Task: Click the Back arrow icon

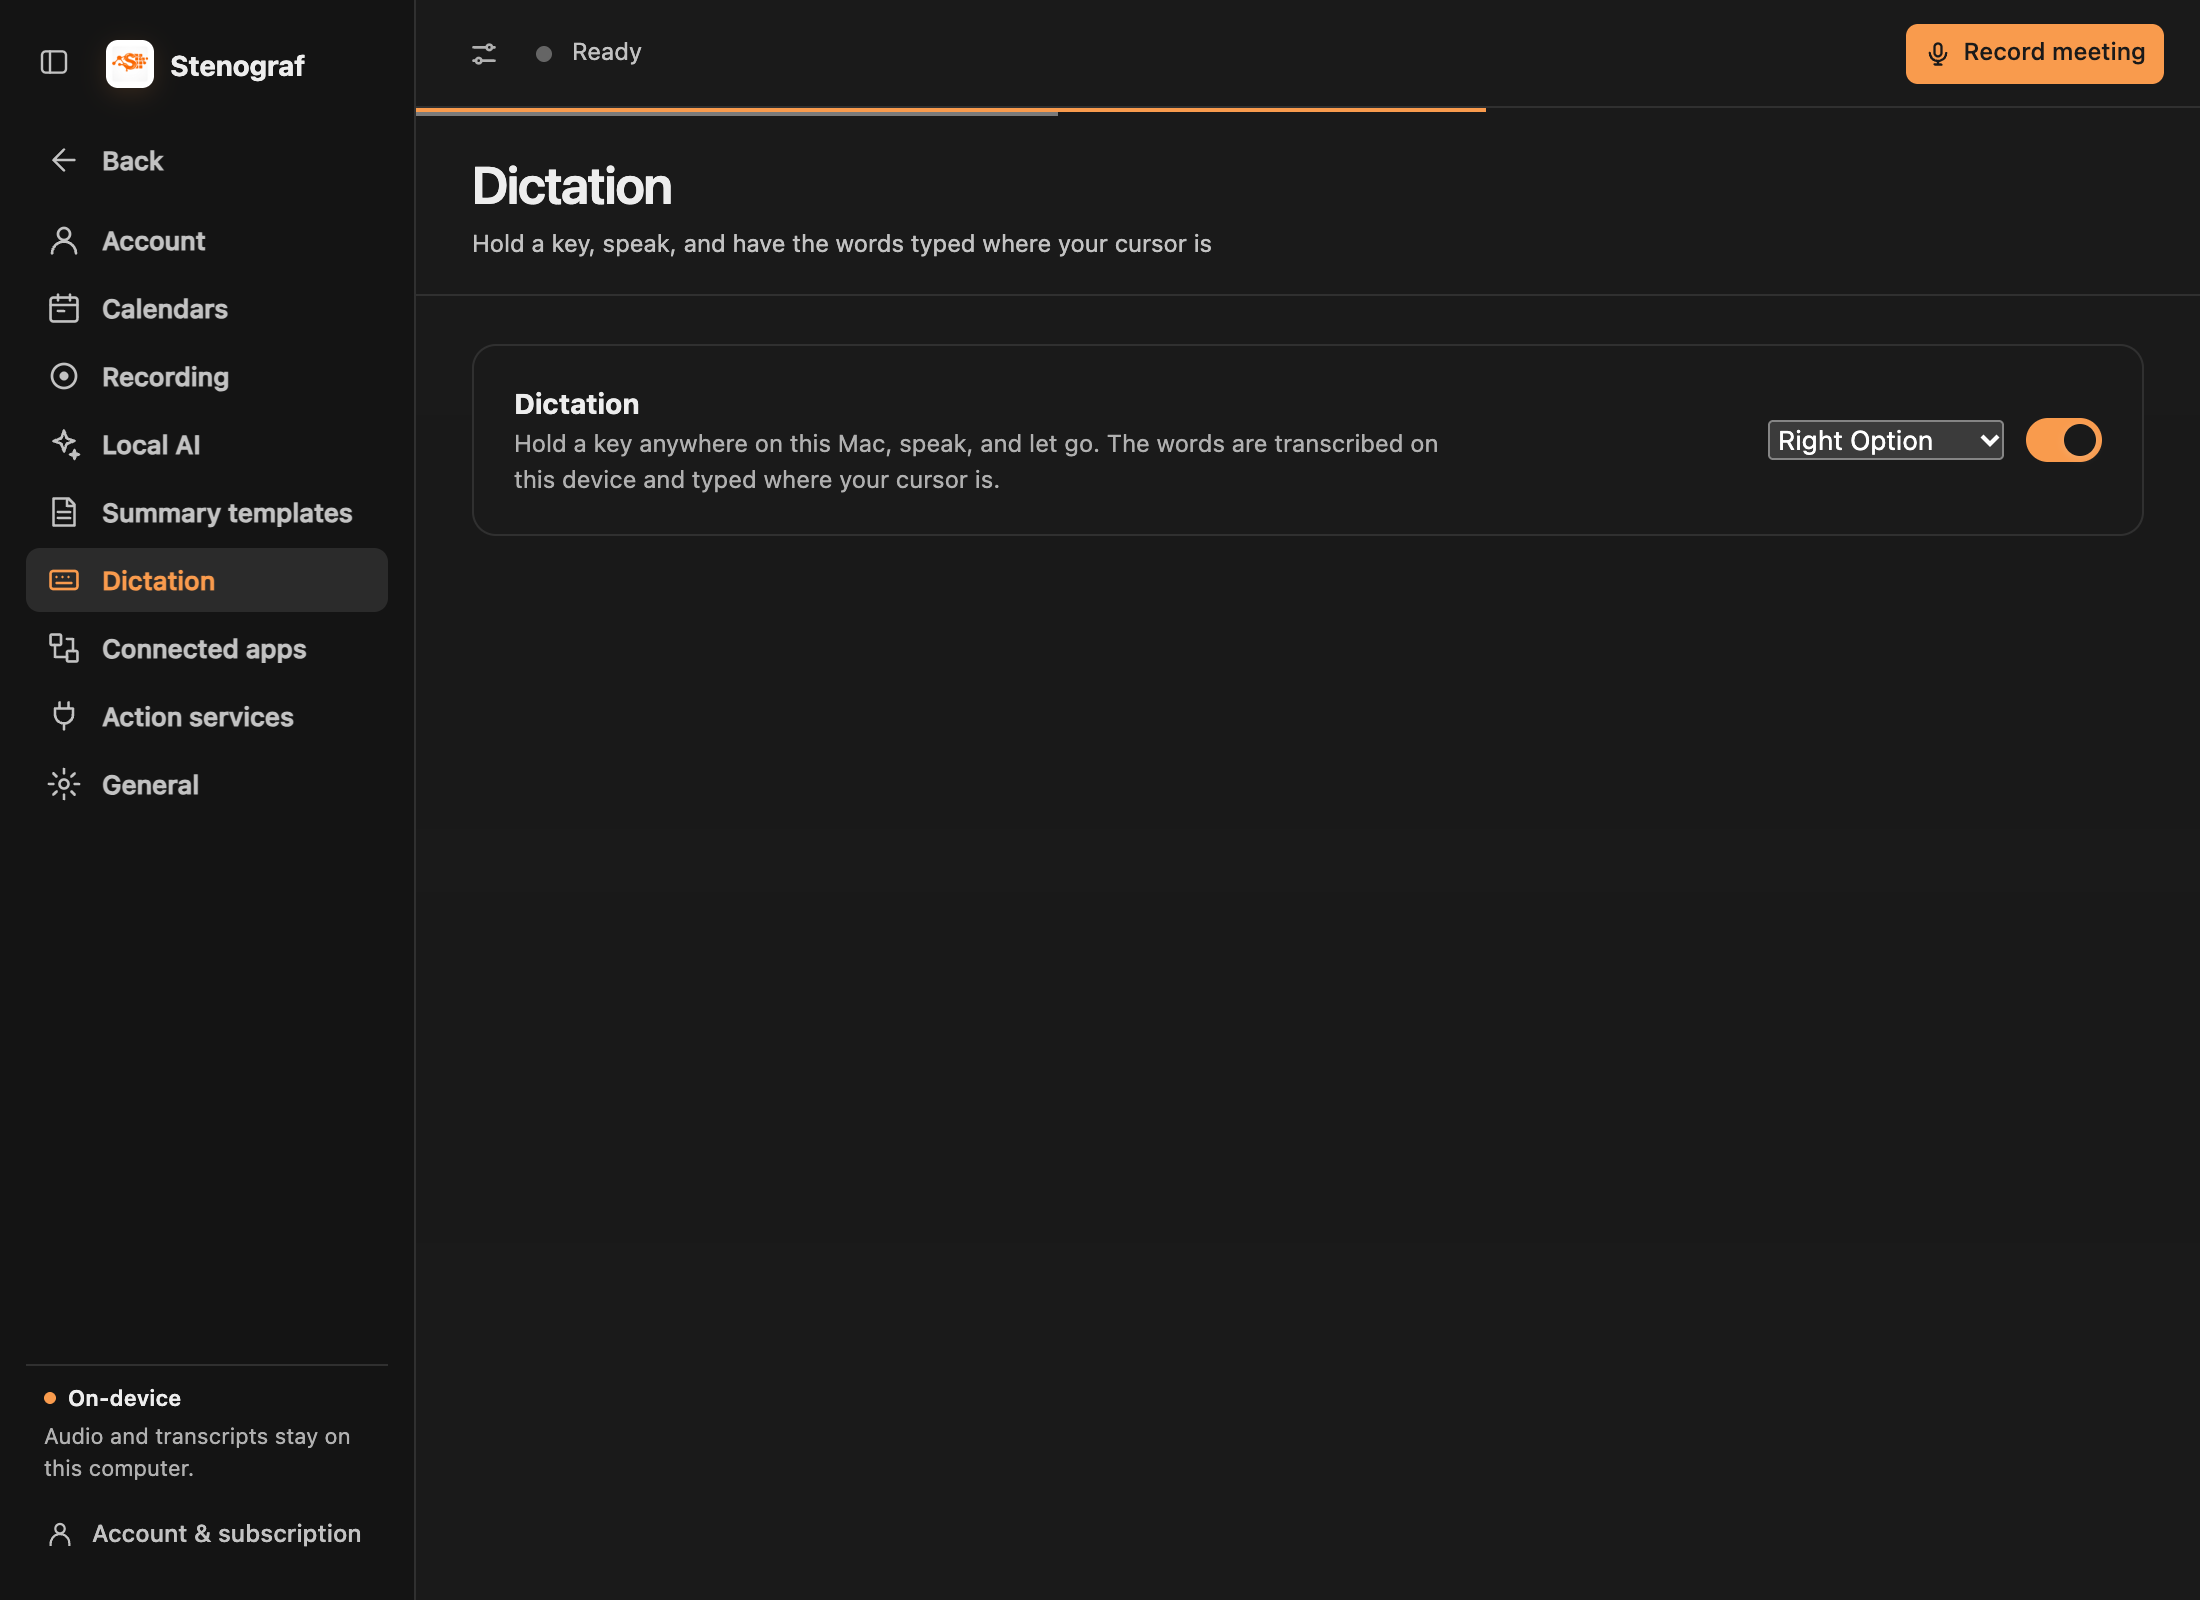Action: pyautogui.click(x=64, y=160)
